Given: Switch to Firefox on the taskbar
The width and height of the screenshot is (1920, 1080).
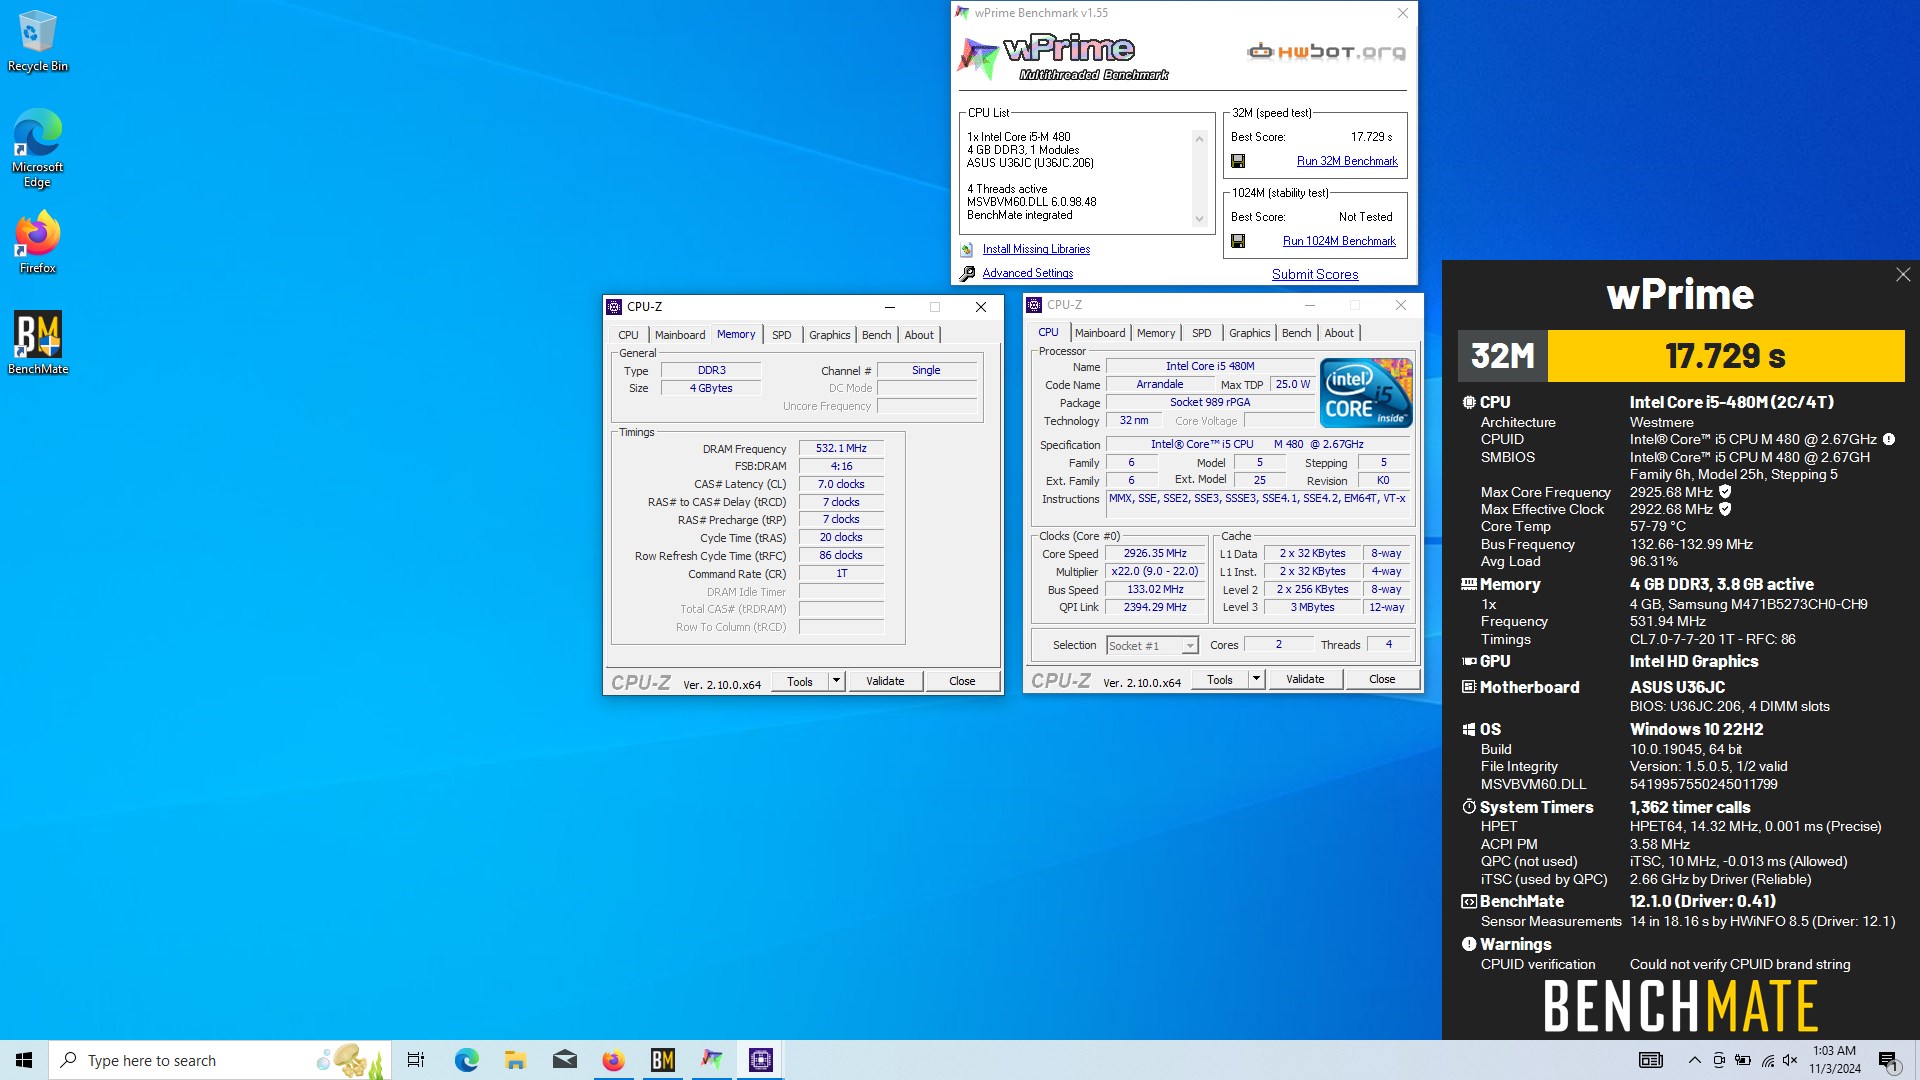Looking at the screenshot, I should [x=613, y=1060].
